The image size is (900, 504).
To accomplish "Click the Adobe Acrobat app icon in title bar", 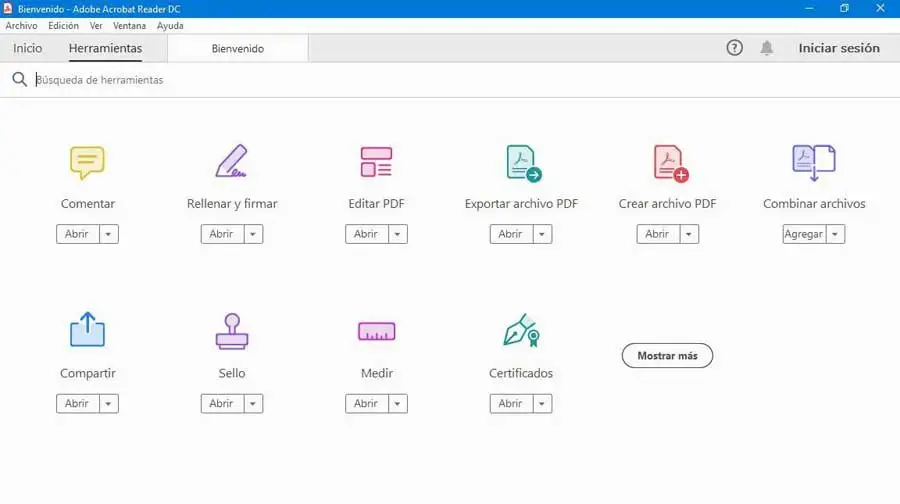I will point(7,9).
